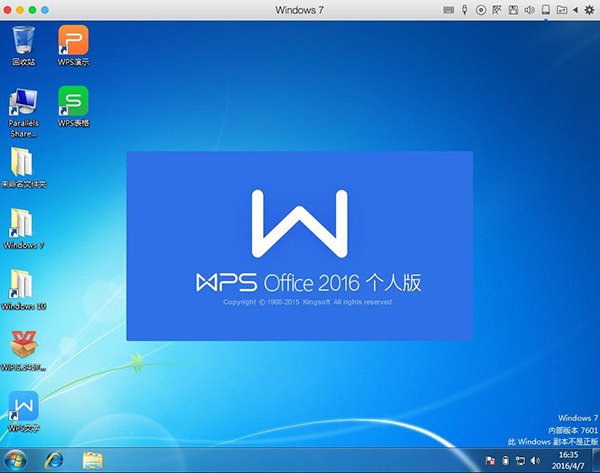Open the Windows 7 folder shortcut

[24, 229]
